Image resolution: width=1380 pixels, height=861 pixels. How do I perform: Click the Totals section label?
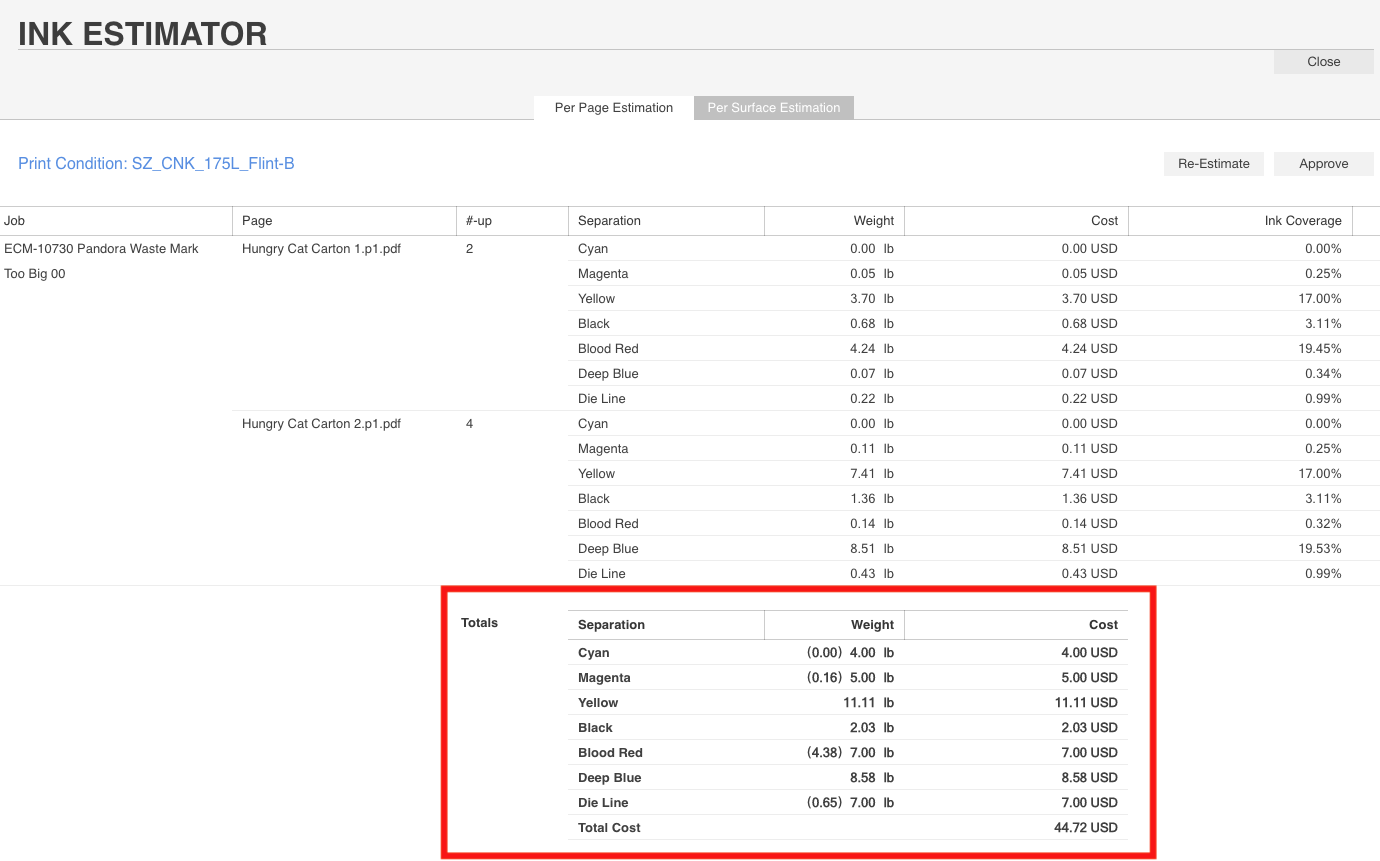pos(479,623)
